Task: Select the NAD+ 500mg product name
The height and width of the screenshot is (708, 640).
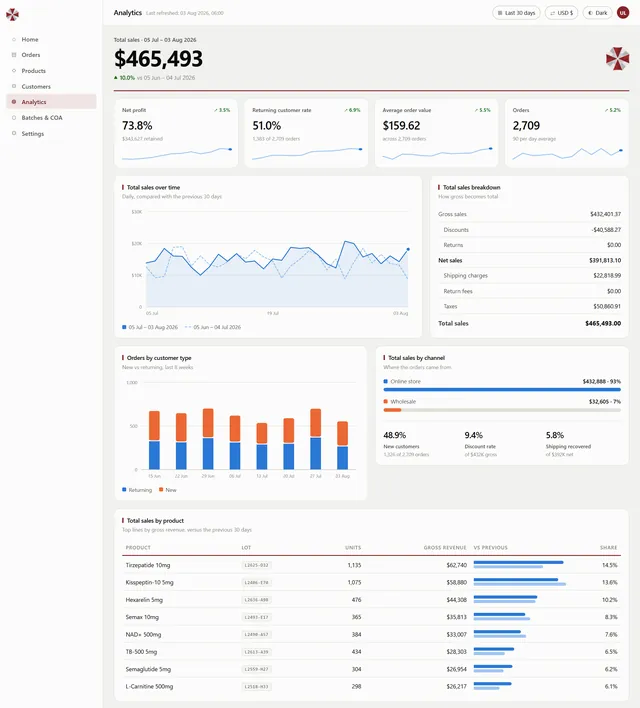Action: pos(143,634)
